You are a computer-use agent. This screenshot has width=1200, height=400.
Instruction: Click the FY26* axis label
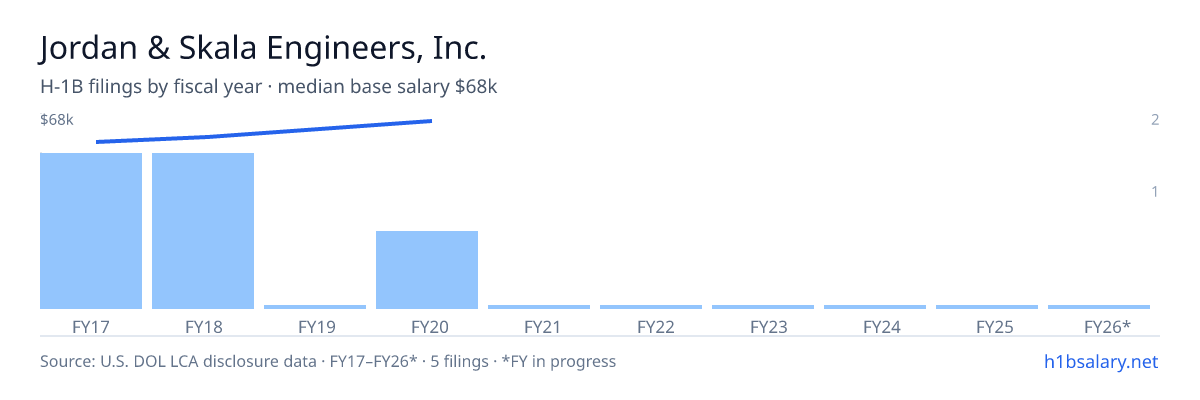pyautogui.click(x=1107, y=326)
